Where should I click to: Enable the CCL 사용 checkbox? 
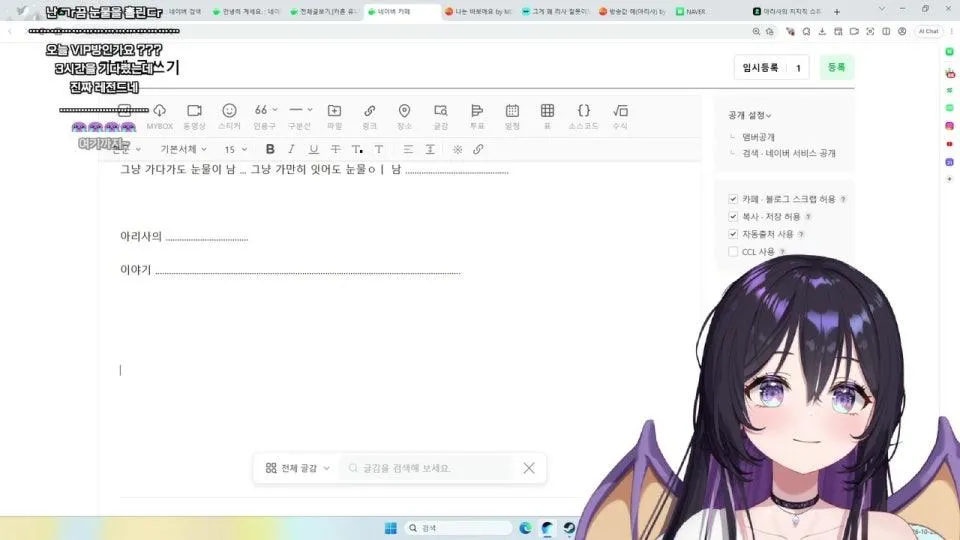click(733, 251)
